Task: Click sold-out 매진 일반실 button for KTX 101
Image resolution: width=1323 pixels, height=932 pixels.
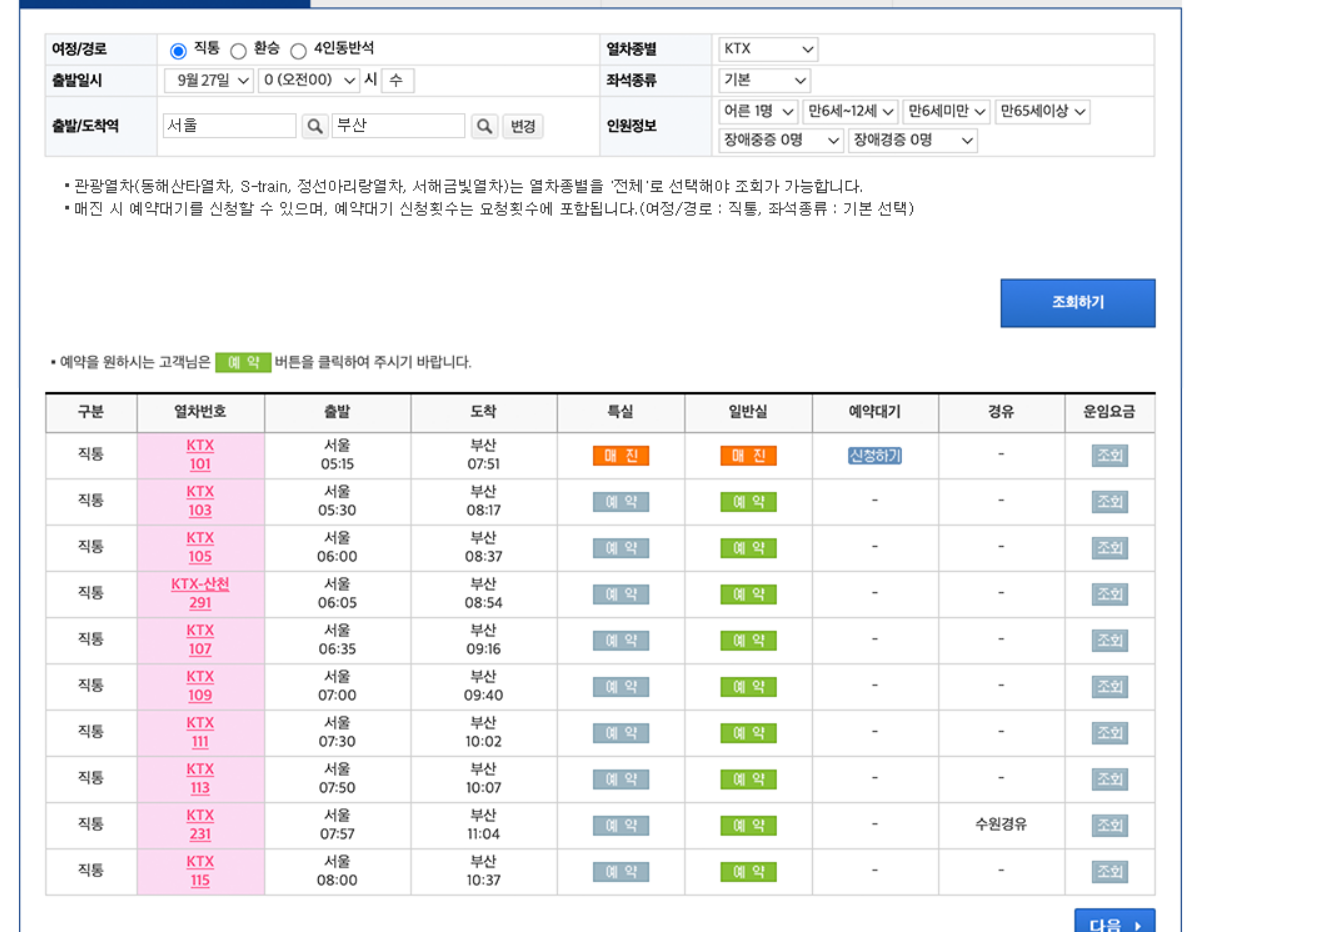Action: [748, 456]
